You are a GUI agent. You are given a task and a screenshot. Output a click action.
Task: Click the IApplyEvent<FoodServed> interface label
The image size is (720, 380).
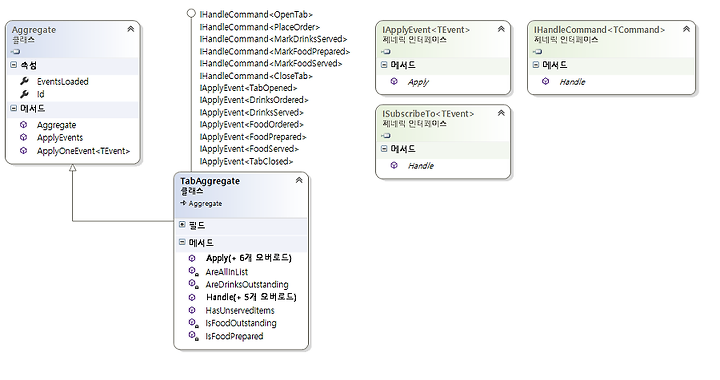click(249, 149)
